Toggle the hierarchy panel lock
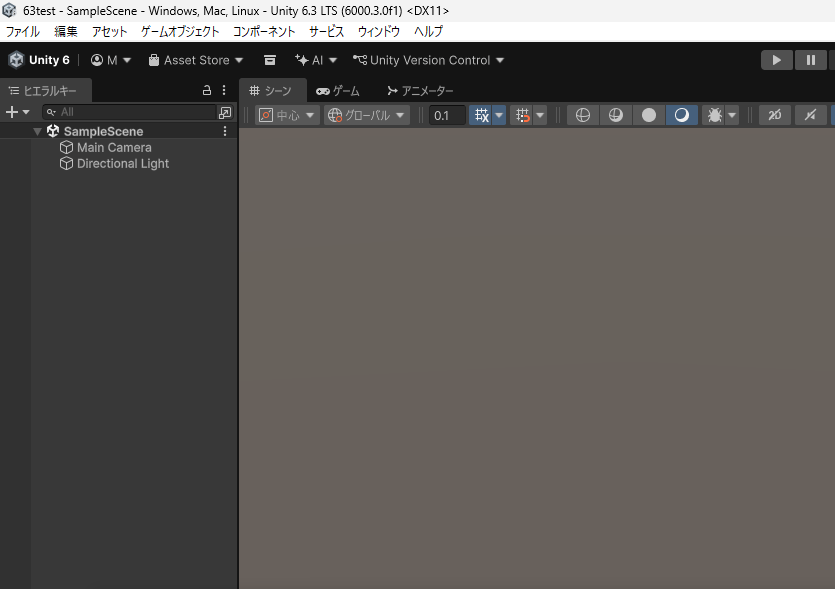The image size is (835, 589). pos(207,90)
